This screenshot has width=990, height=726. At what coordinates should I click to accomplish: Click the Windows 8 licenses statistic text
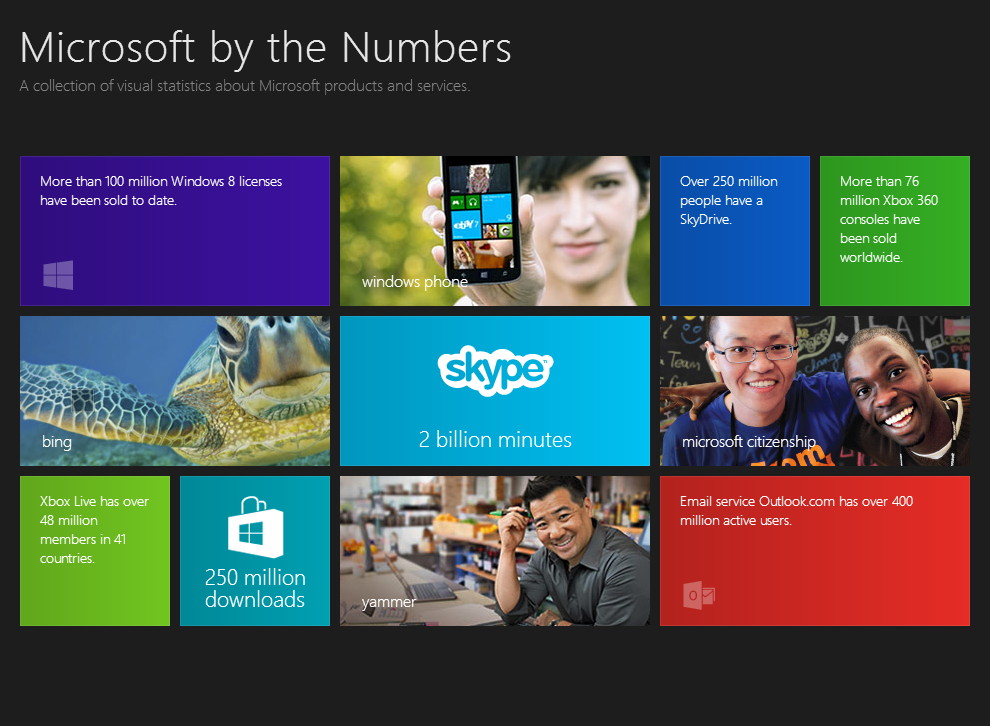coord(161,191)
